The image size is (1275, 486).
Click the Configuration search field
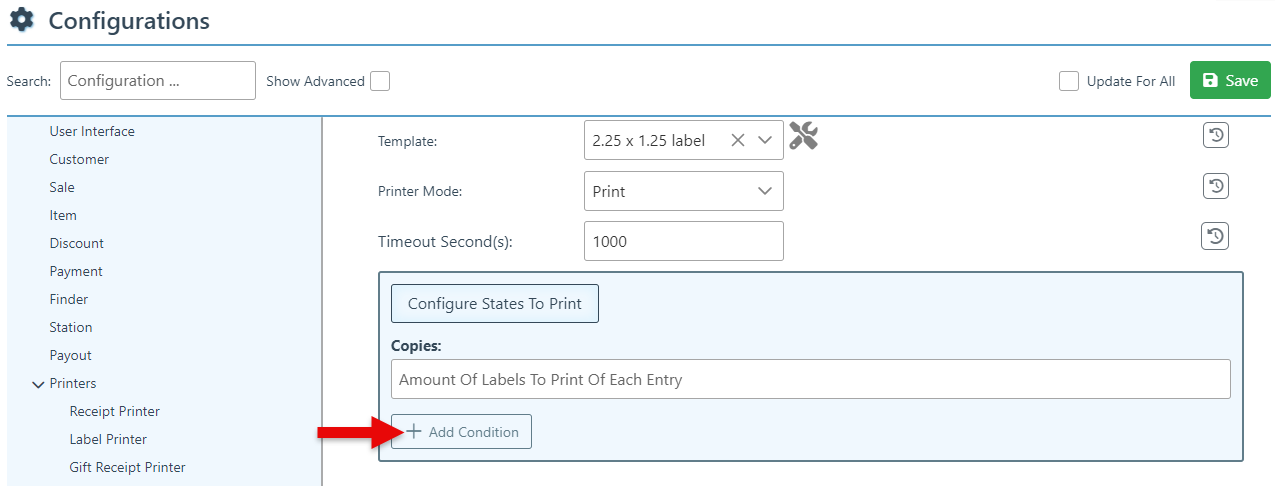[x=157, y=81]
